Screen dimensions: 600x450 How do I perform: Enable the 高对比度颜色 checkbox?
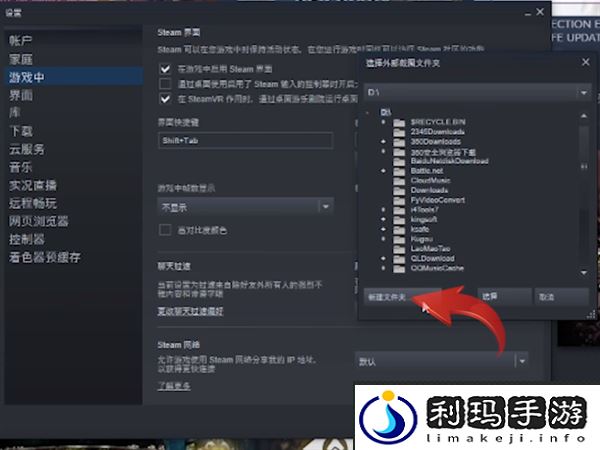[x=165, y=230]
